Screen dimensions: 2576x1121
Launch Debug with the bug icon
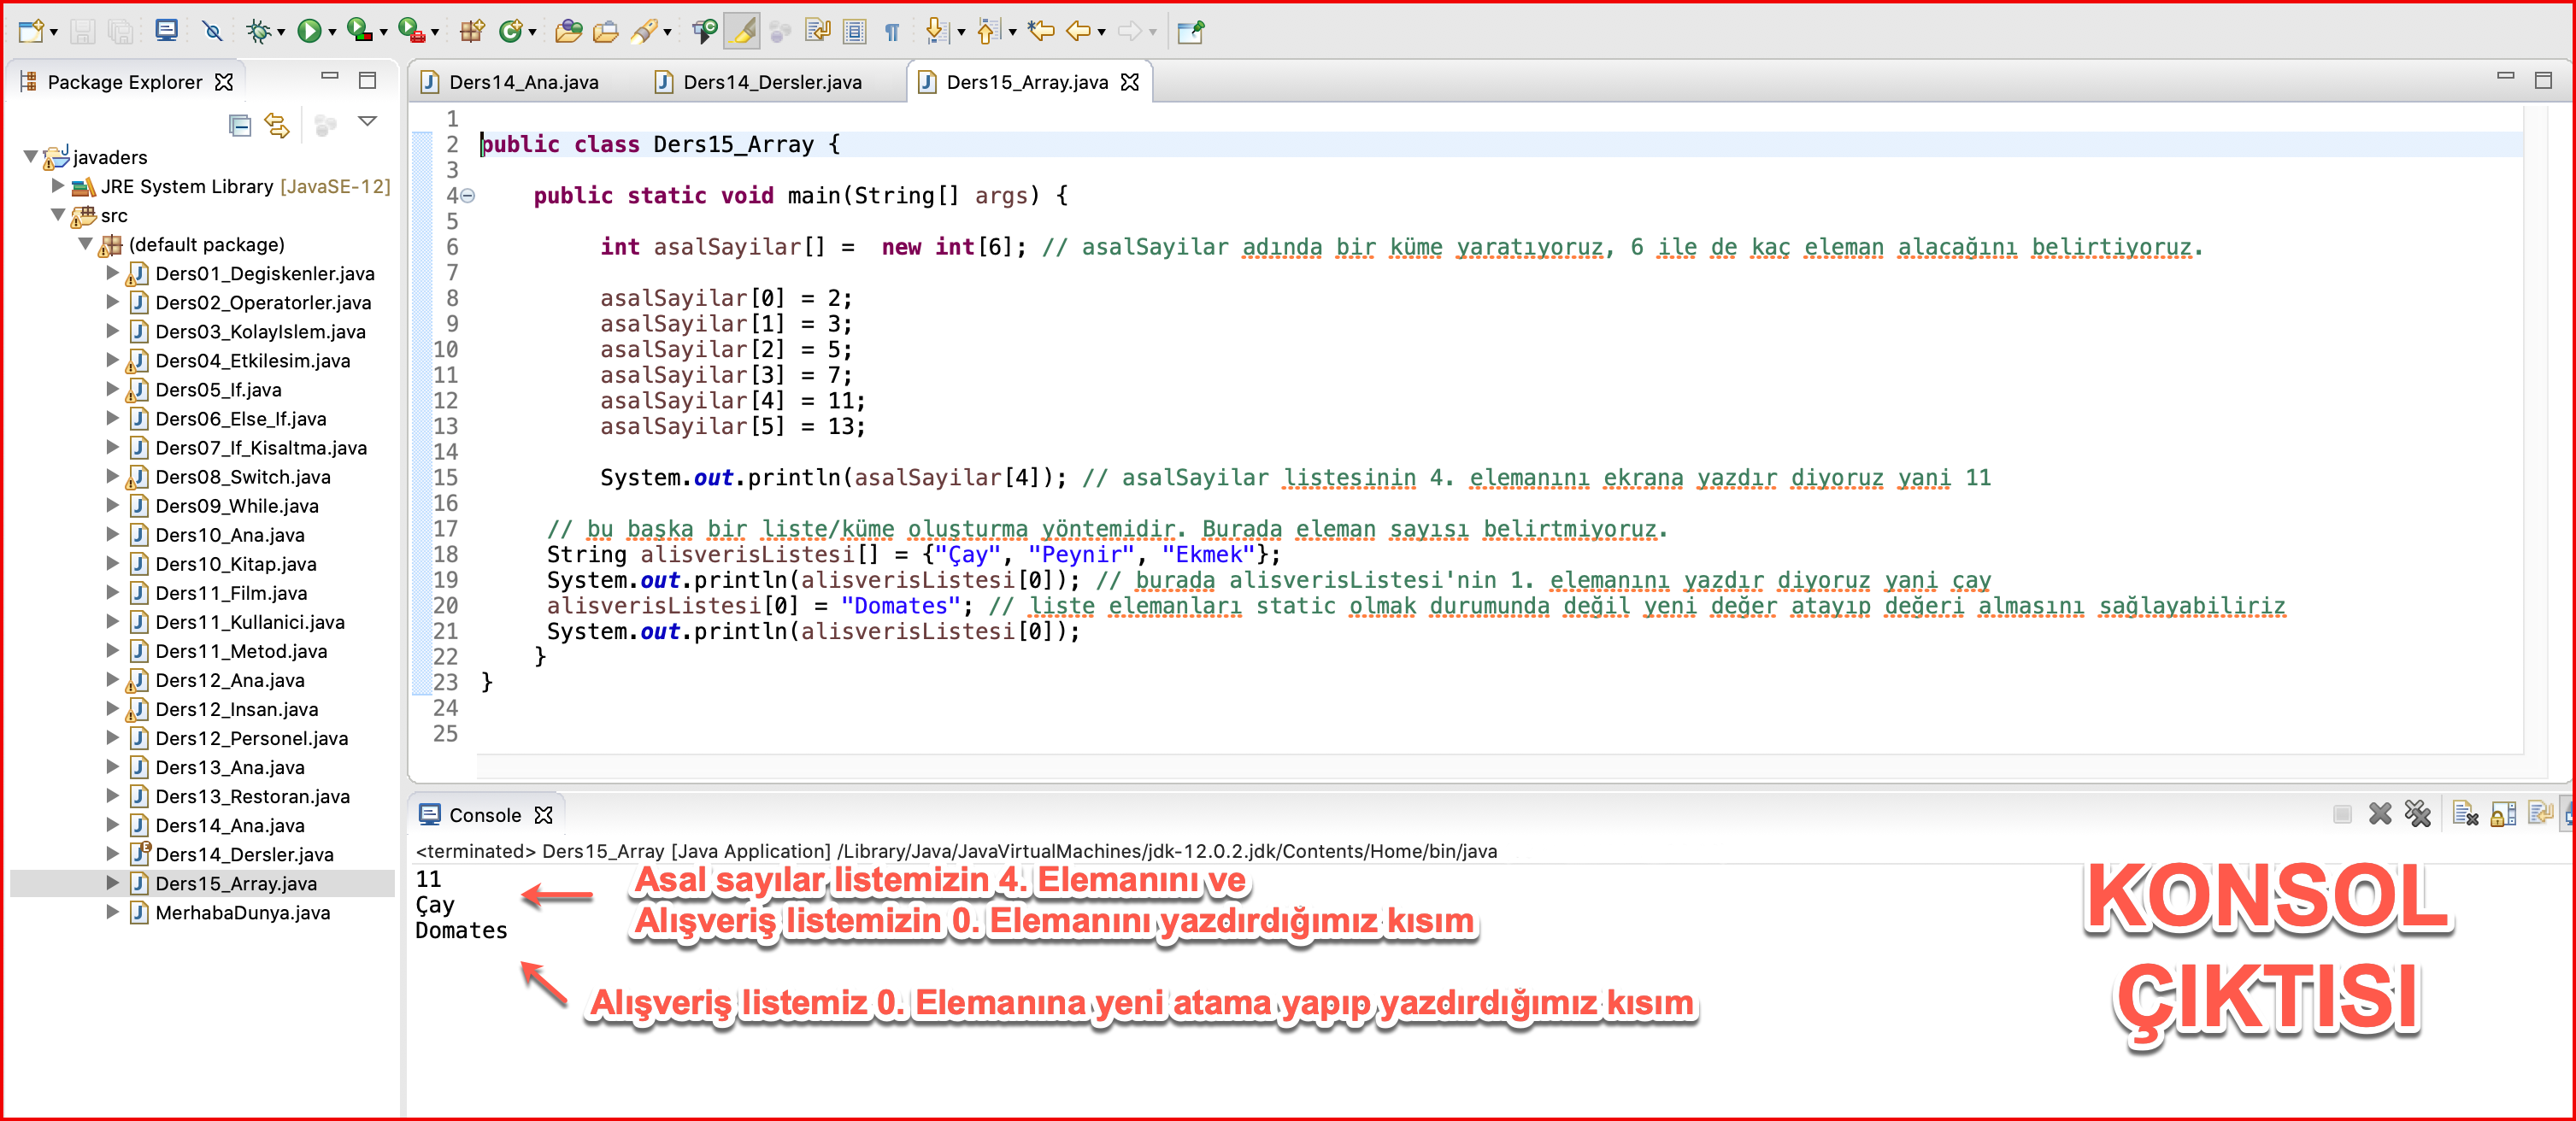[258, 31]
